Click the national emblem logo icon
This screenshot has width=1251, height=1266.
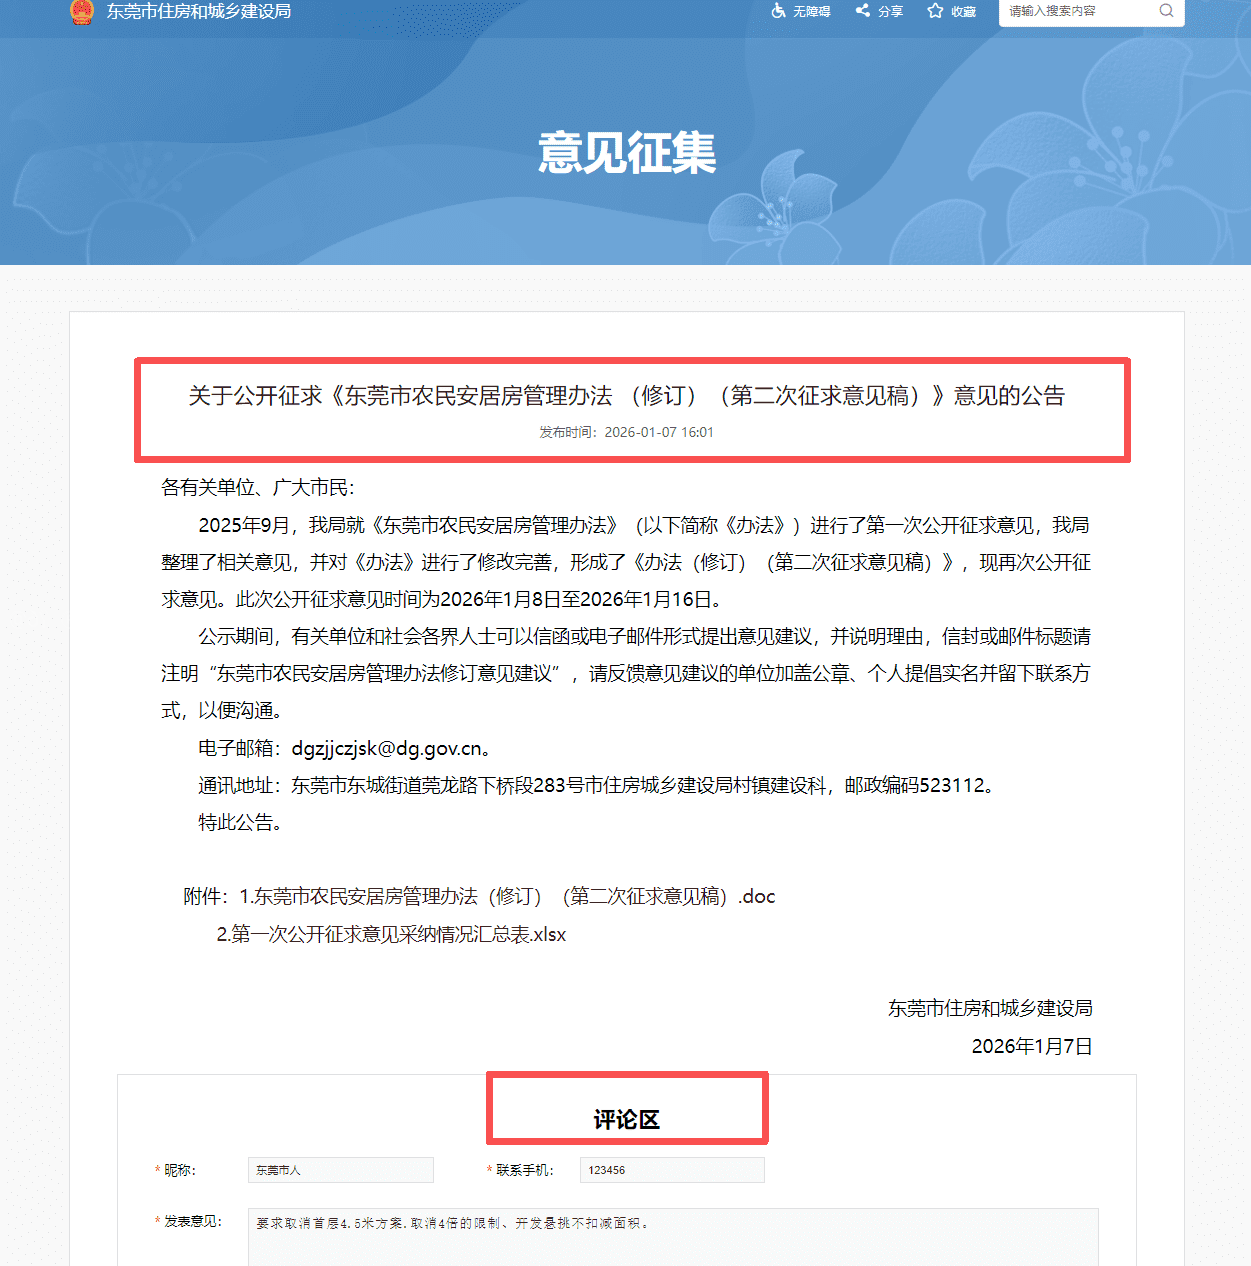point(82,12)
